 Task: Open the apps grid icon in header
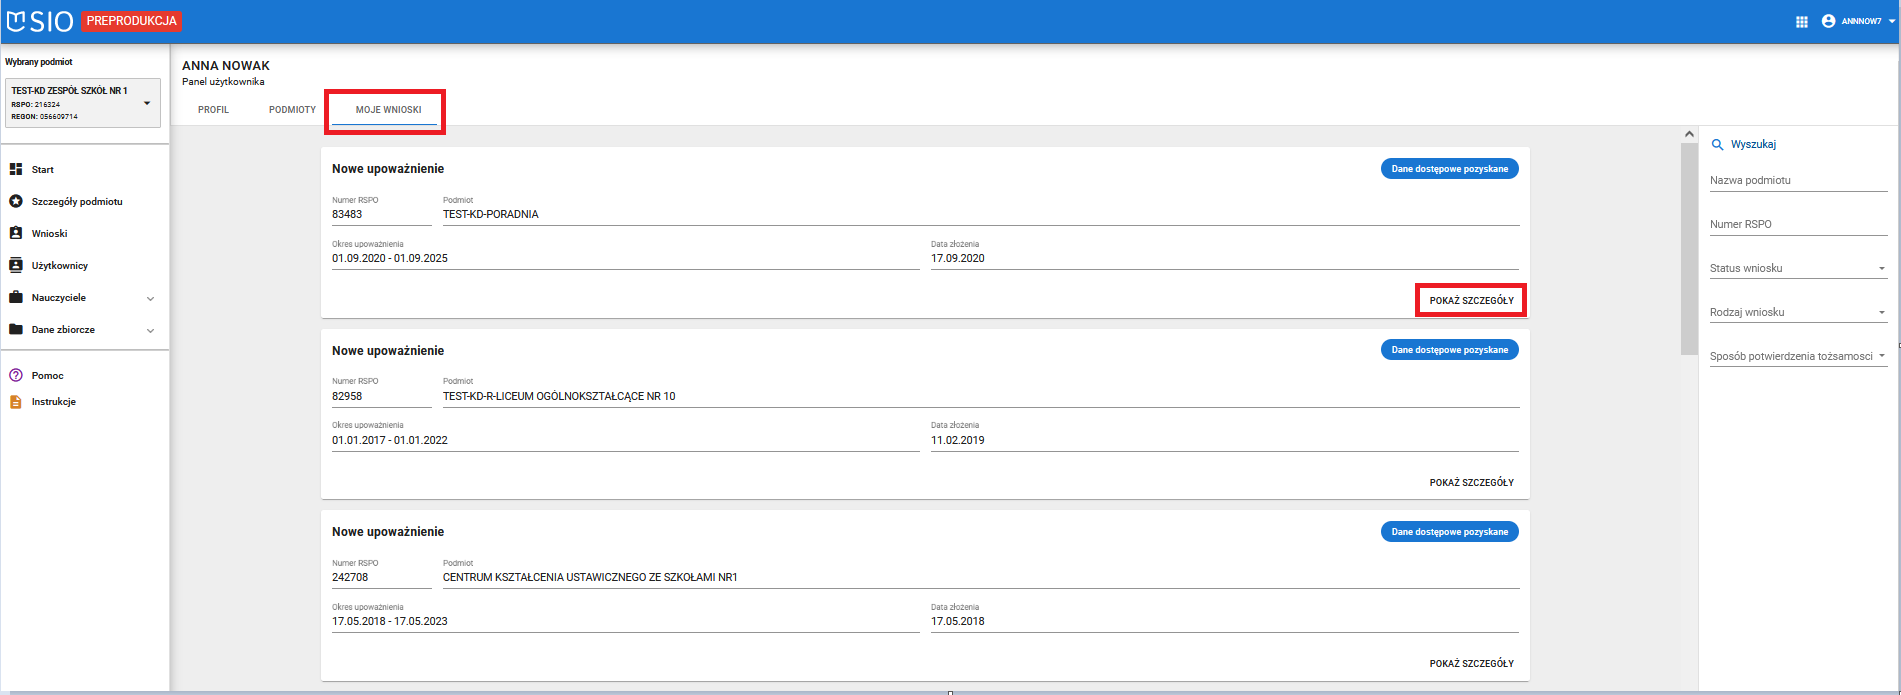point(1802,21)
